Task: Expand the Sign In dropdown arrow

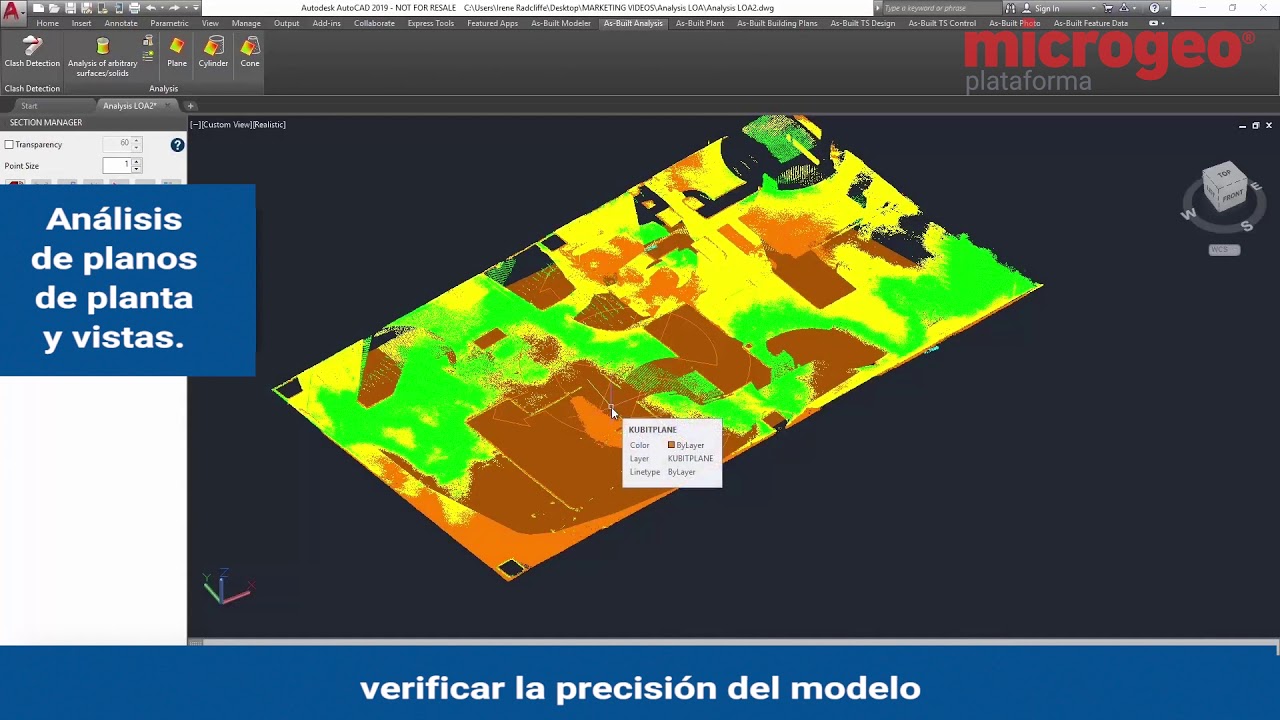Action: coord(1094,8)
